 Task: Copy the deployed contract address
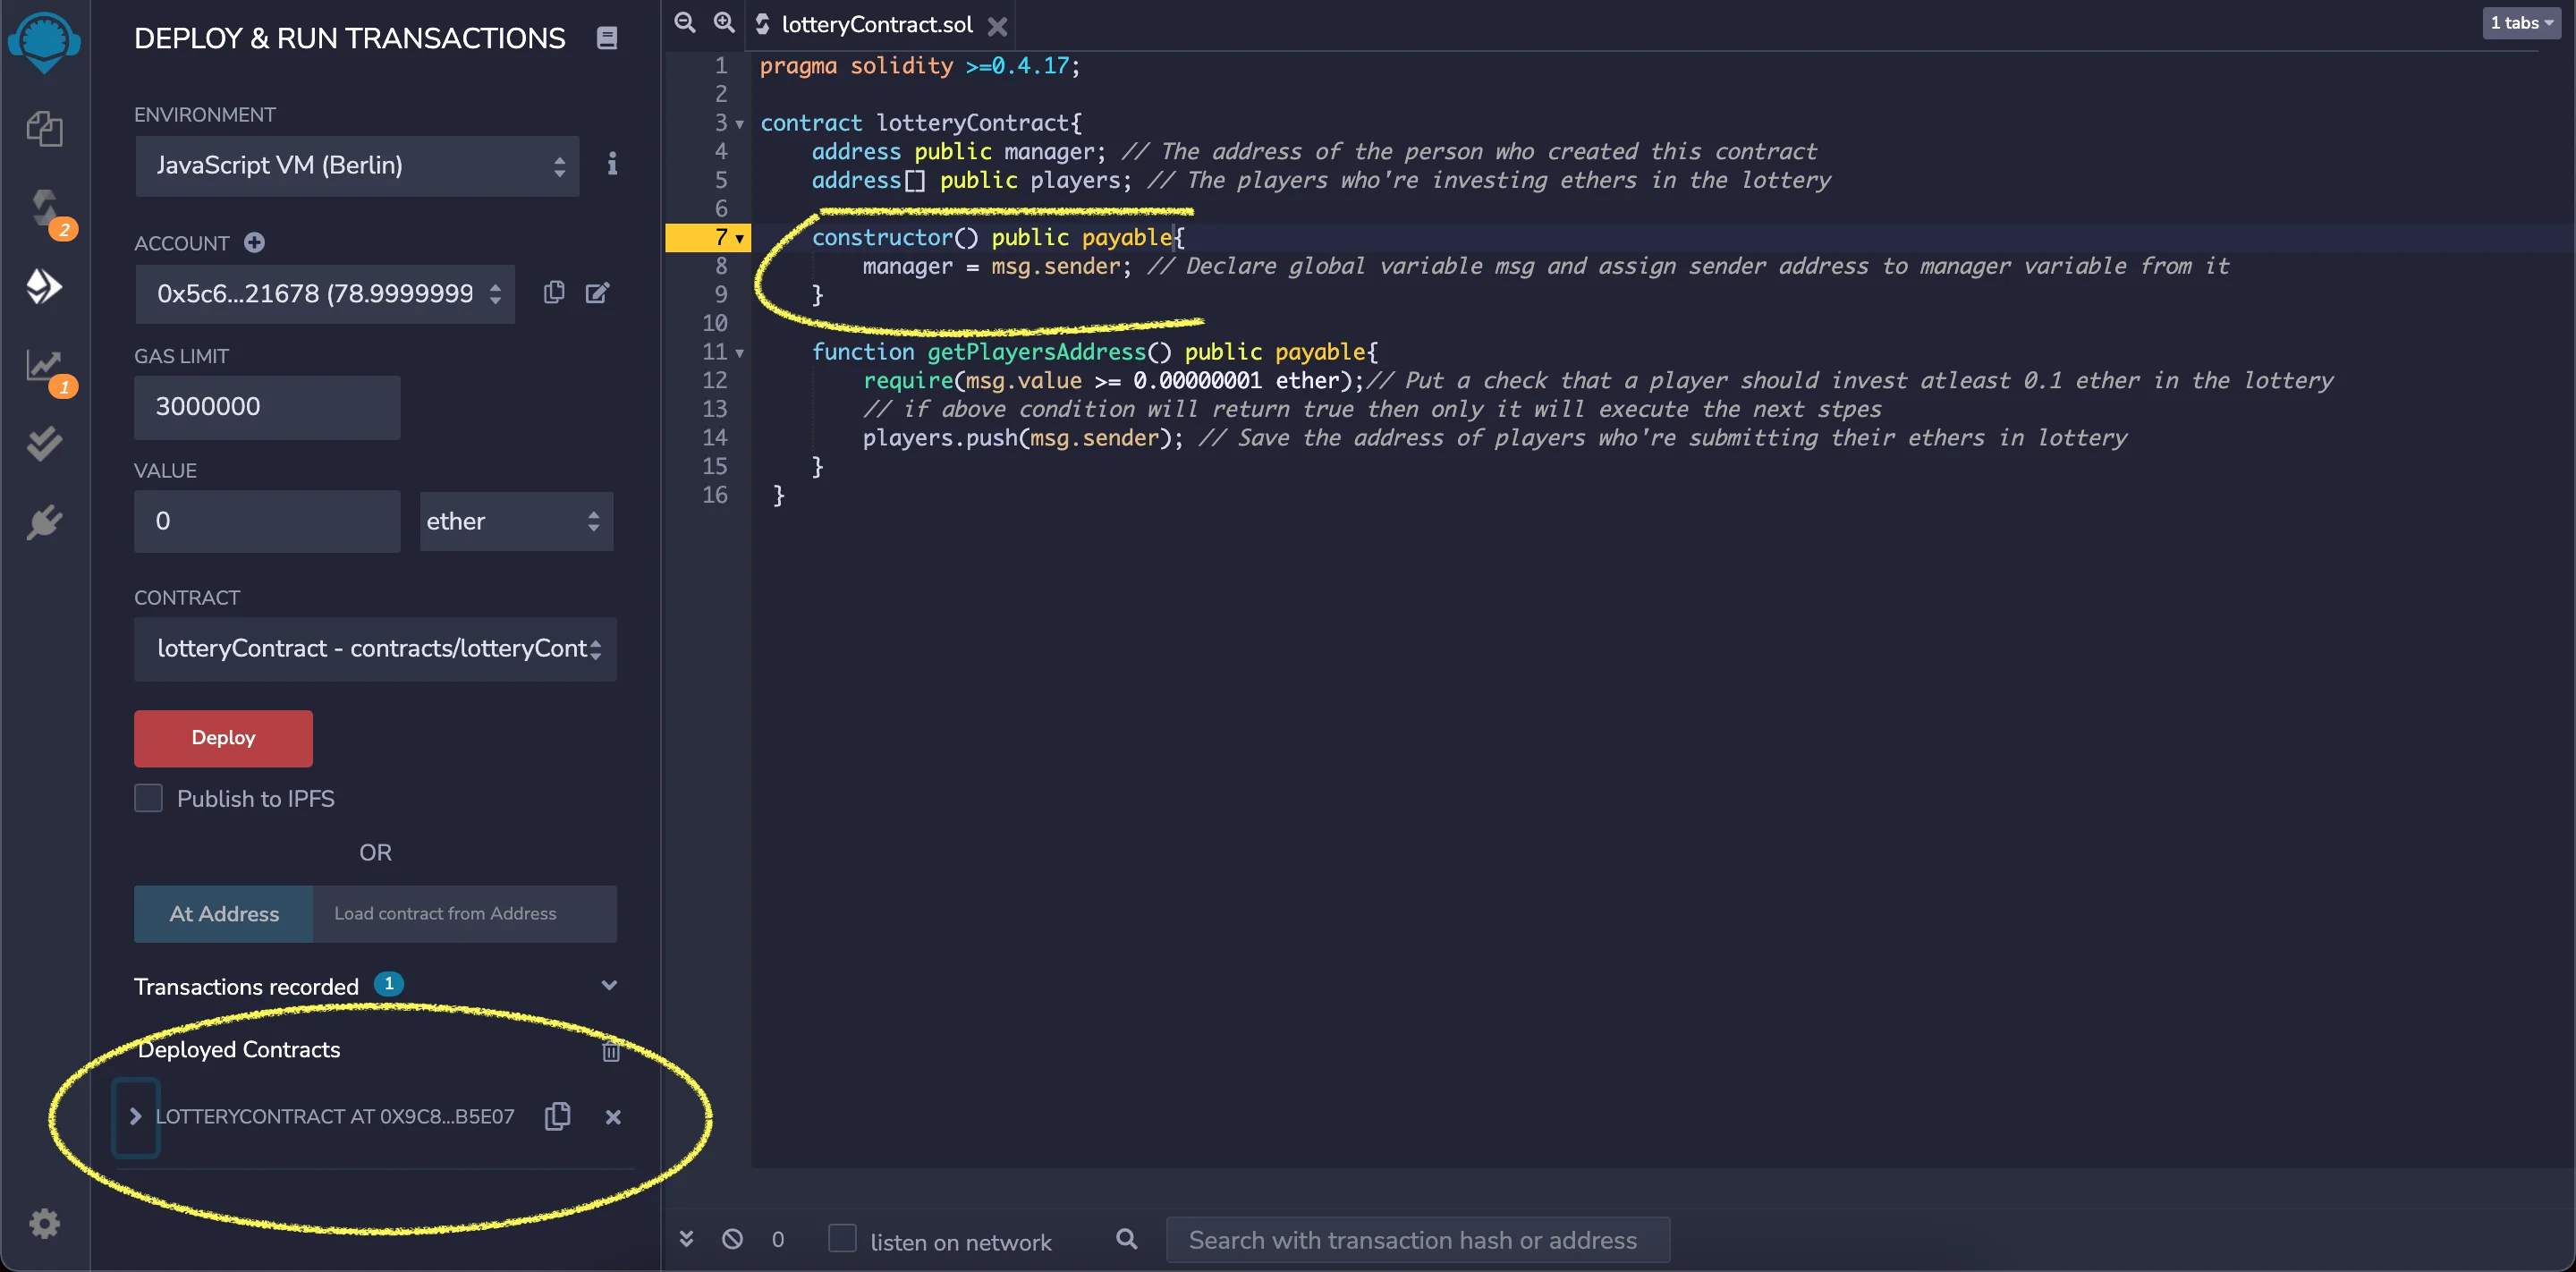[x=557, y=1117]
